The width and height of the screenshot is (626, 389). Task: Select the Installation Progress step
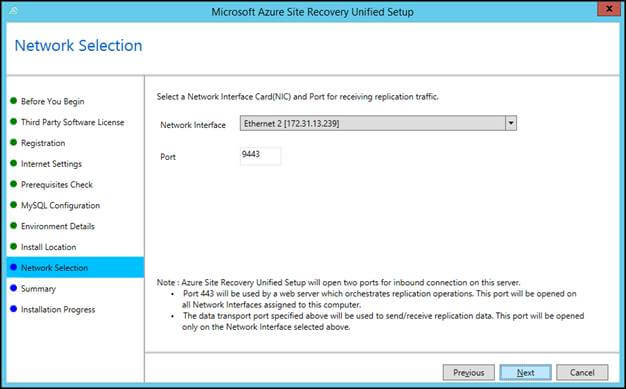click(58, 309)
